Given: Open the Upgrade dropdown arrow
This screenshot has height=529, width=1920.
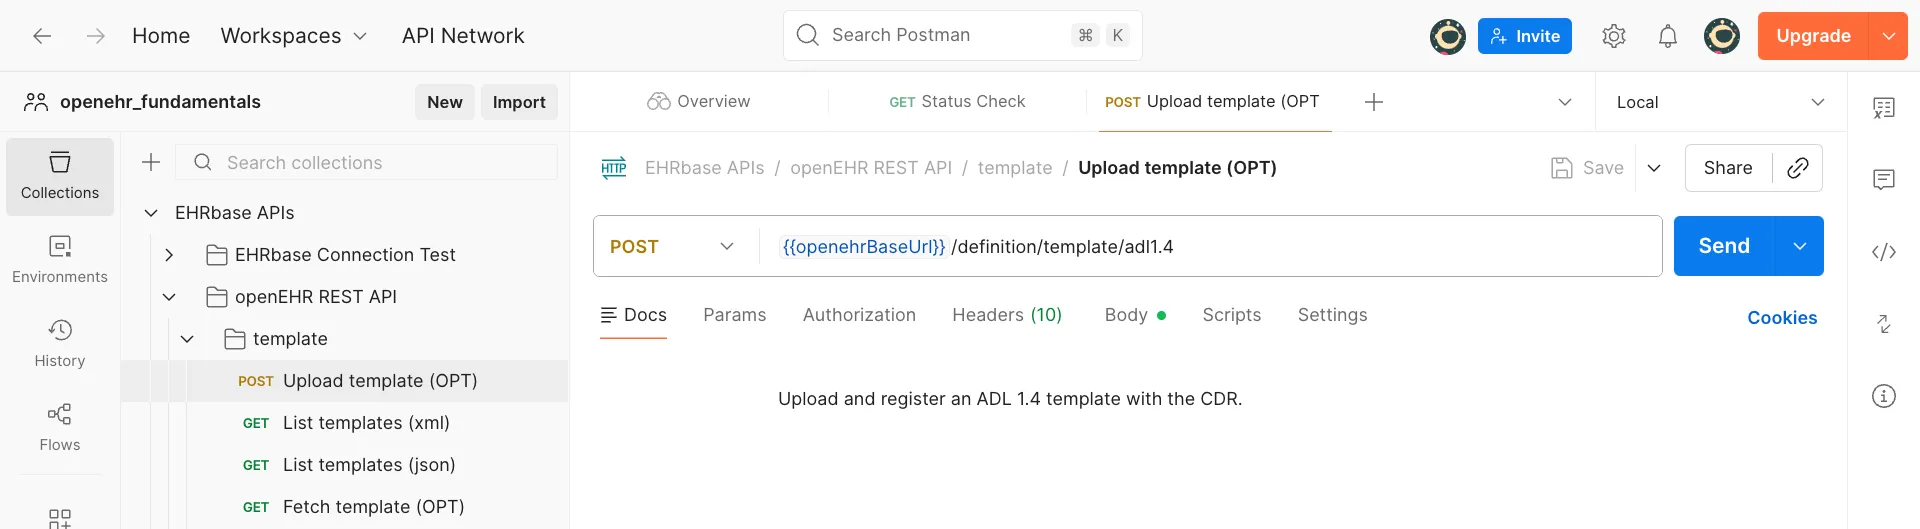Looking at the screenshot, I should 1889,36.
